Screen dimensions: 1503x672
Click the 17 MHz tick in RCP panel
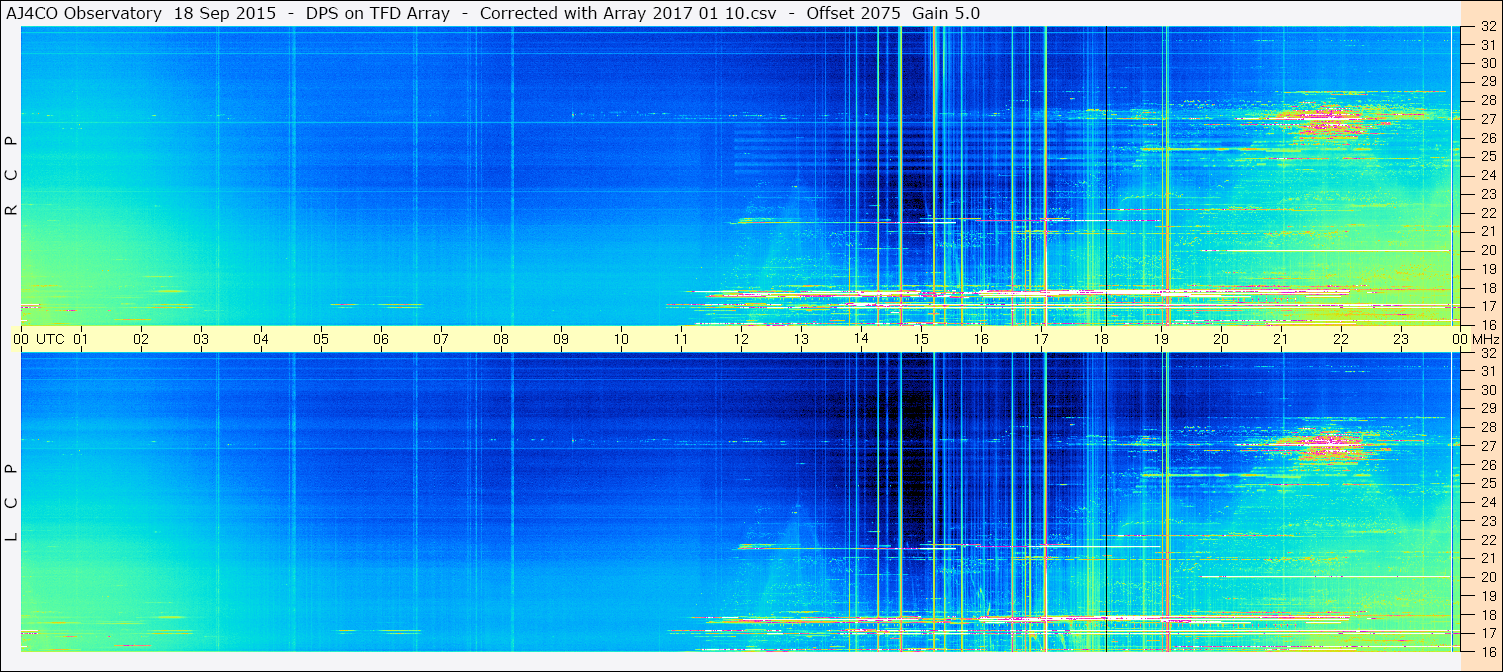(1488, 306)
